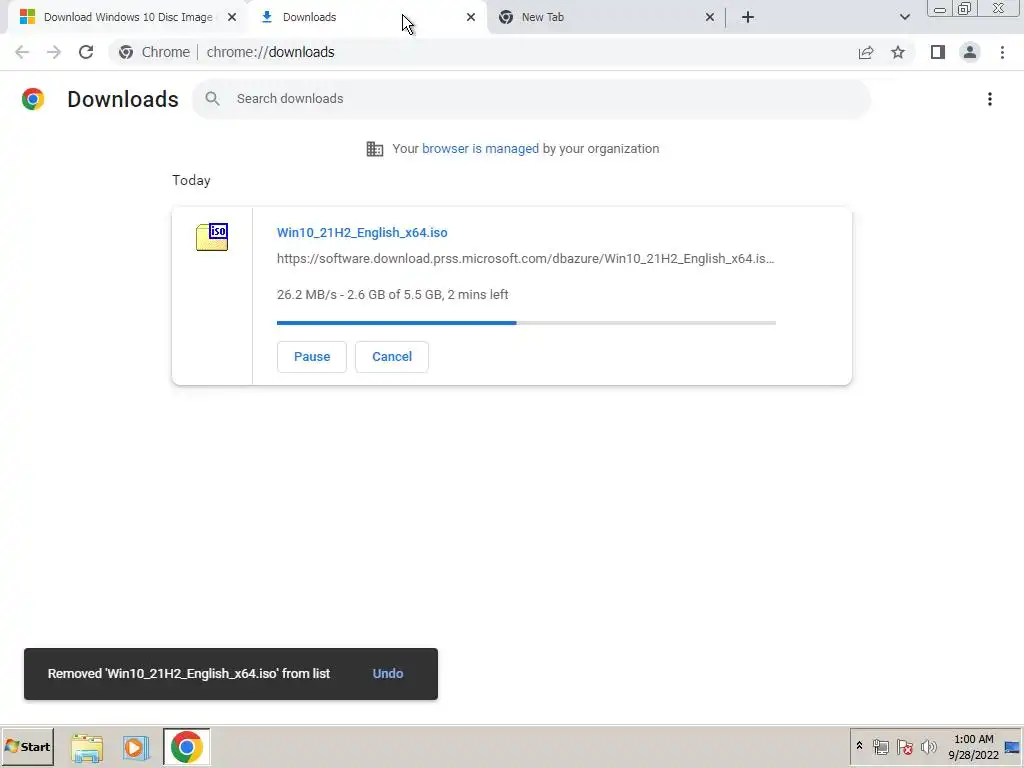Expand the tab search chevron

904,17
